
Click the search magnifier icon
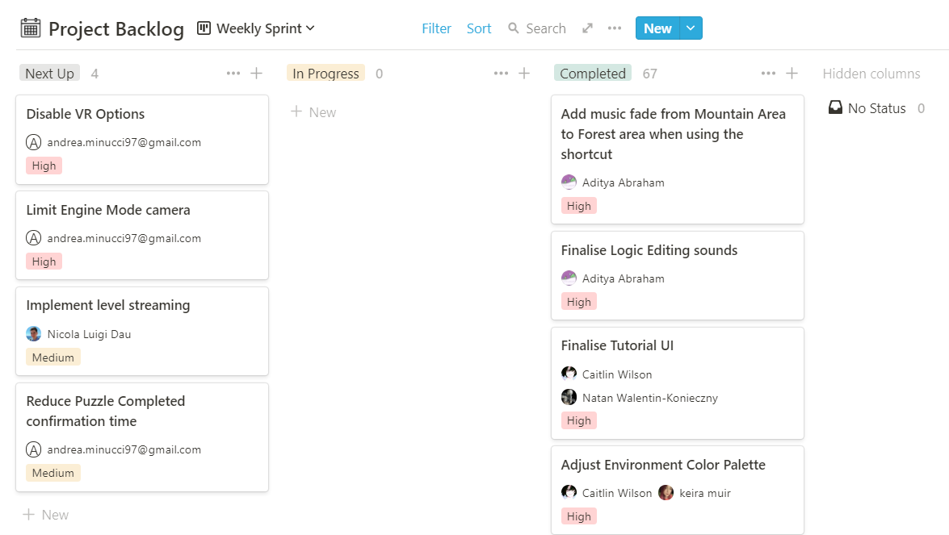514,28
